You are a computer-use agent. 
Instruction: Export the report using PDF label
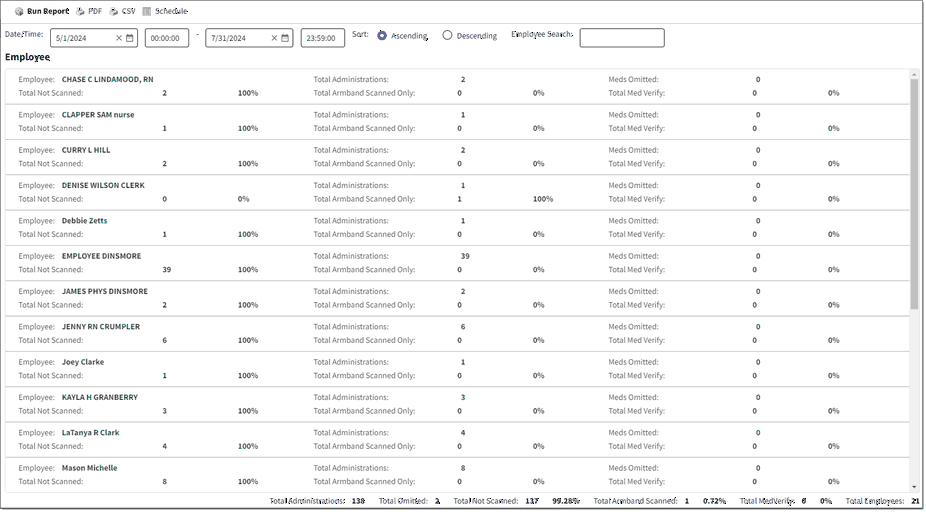[94, 11]
